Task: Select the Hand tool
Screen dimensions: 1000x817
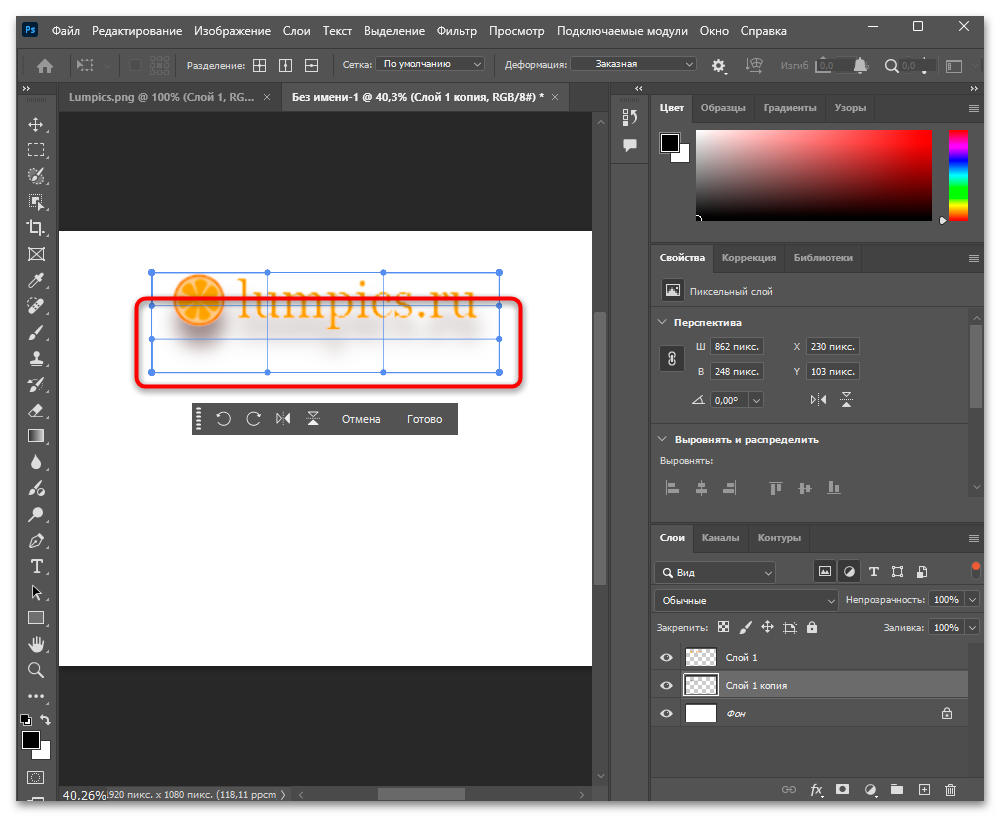Action: tap(36, 644)
